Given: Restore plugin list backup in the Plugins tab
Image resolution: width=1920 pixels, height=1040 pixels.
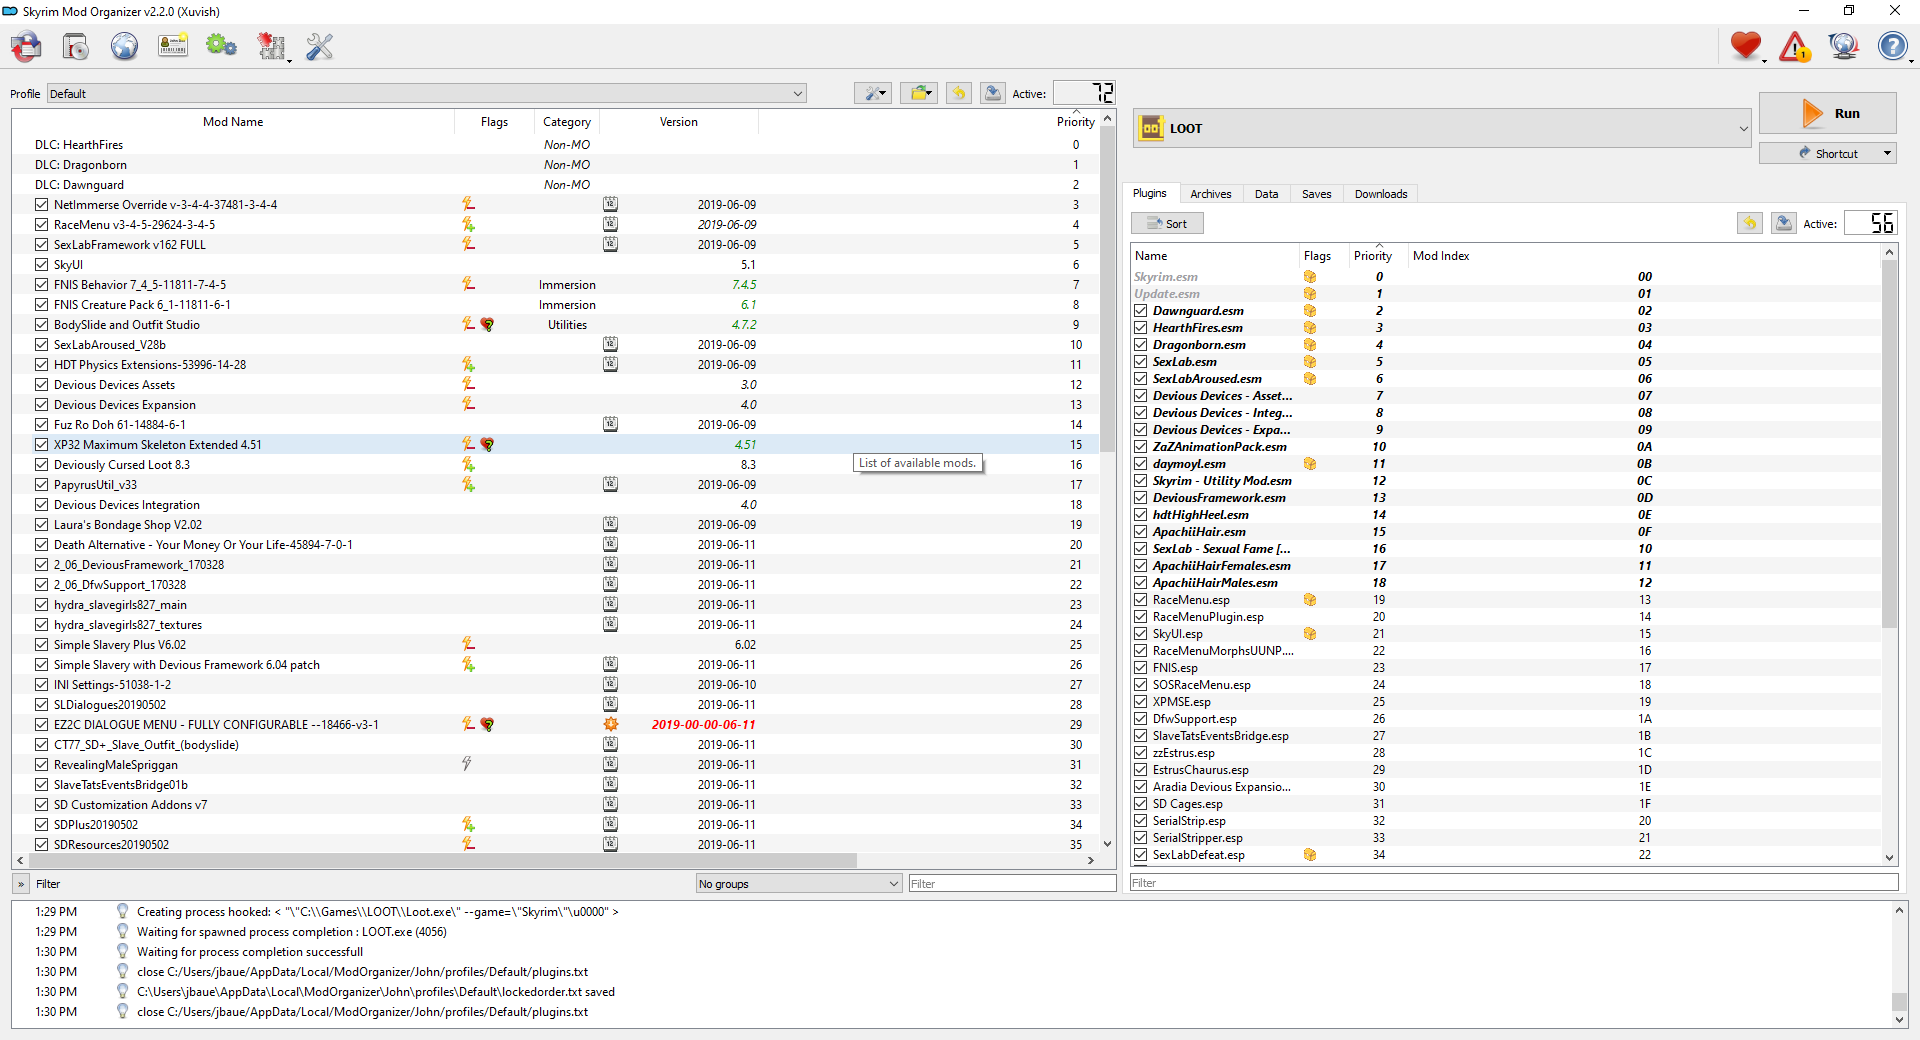Looking at the screenshot, I should [1750, 223].
